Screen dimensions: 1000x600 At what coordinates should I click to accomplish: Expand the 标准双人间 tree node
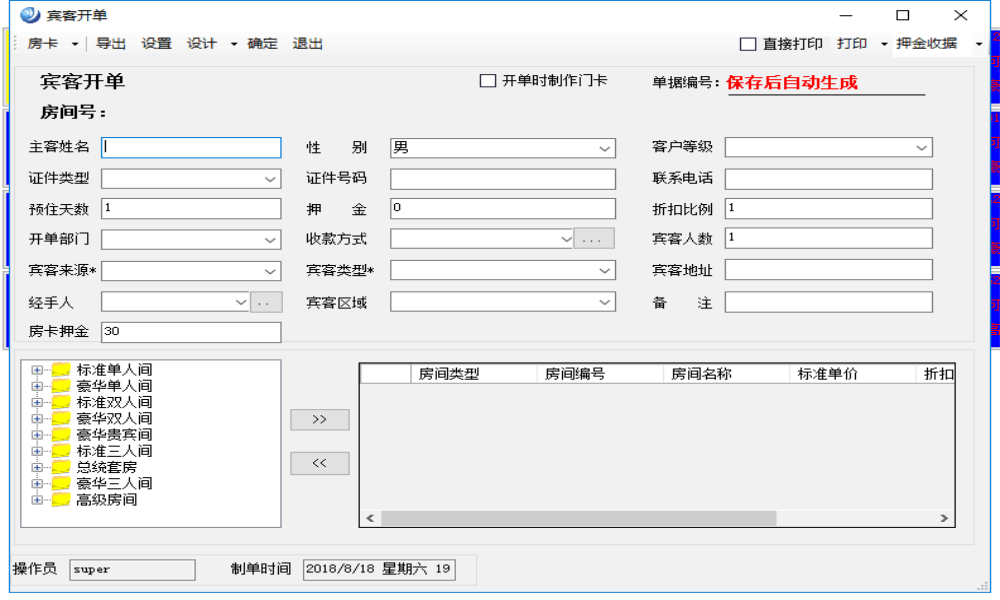click(37, 402)
